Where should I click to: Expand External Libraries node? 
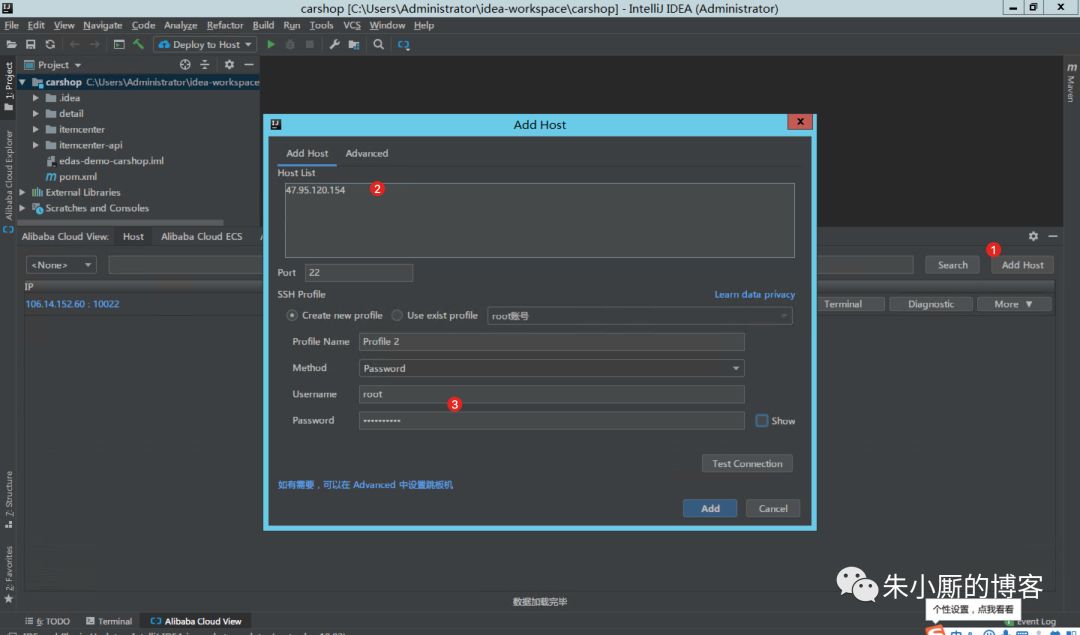pyautogui.click(x=22, y=192)
